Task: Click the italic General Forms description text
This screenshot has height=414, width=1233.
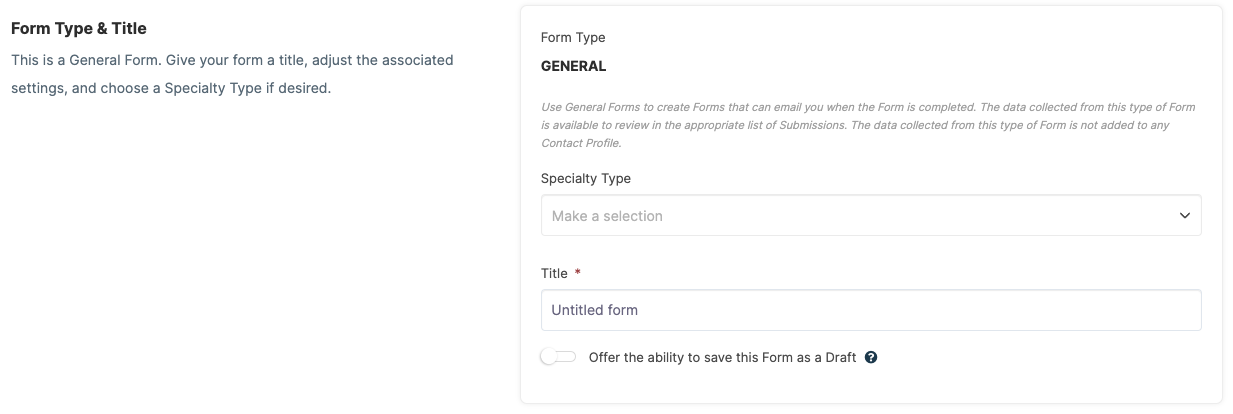Action: pos(868,125)
